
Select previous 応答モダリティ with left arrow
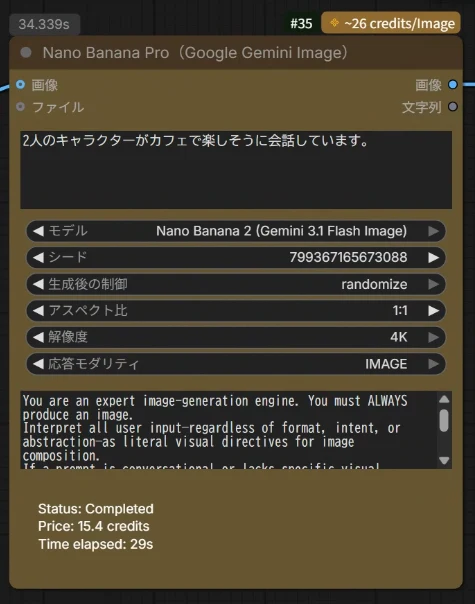[x=38, y=364]
